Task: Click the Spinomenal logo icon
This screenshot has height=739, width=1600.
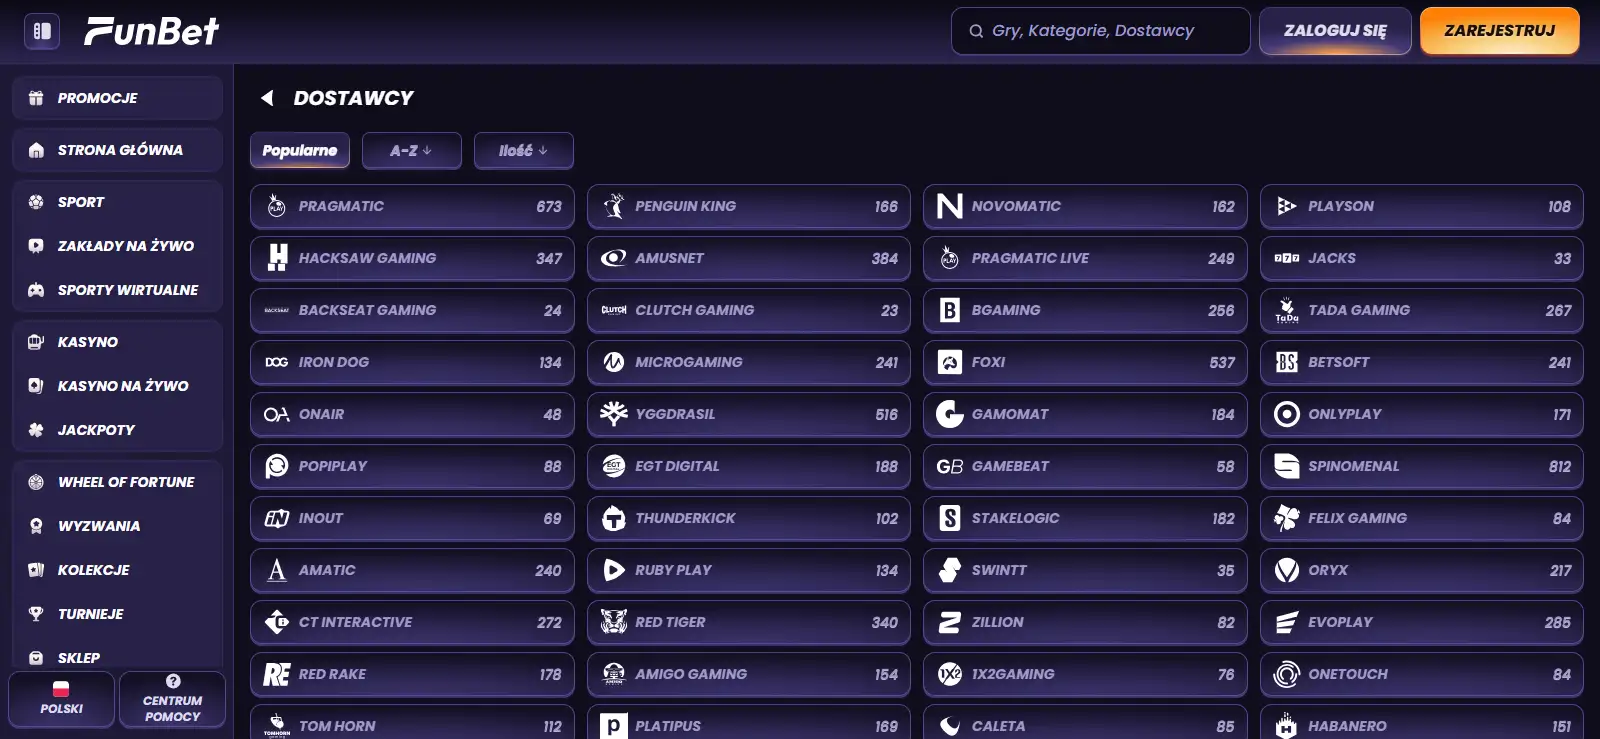Action: [1287, 466]
